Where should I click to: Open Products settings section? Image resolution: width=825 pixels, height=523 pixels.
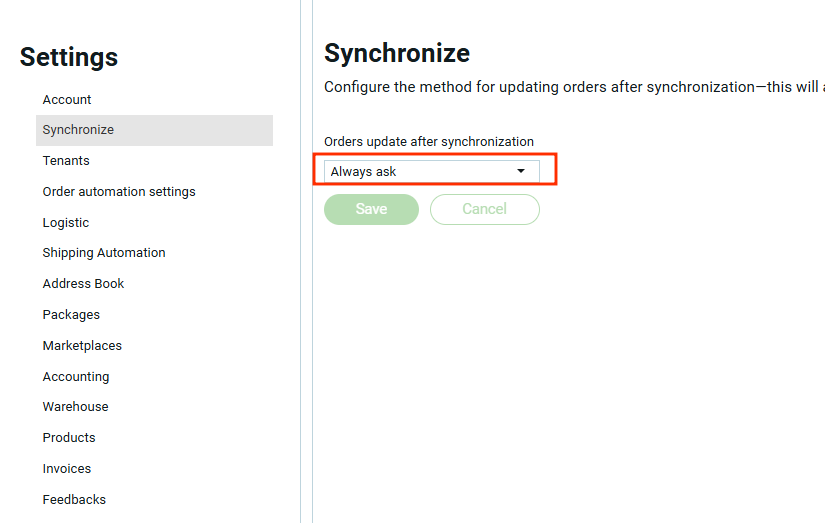(69, 438)
